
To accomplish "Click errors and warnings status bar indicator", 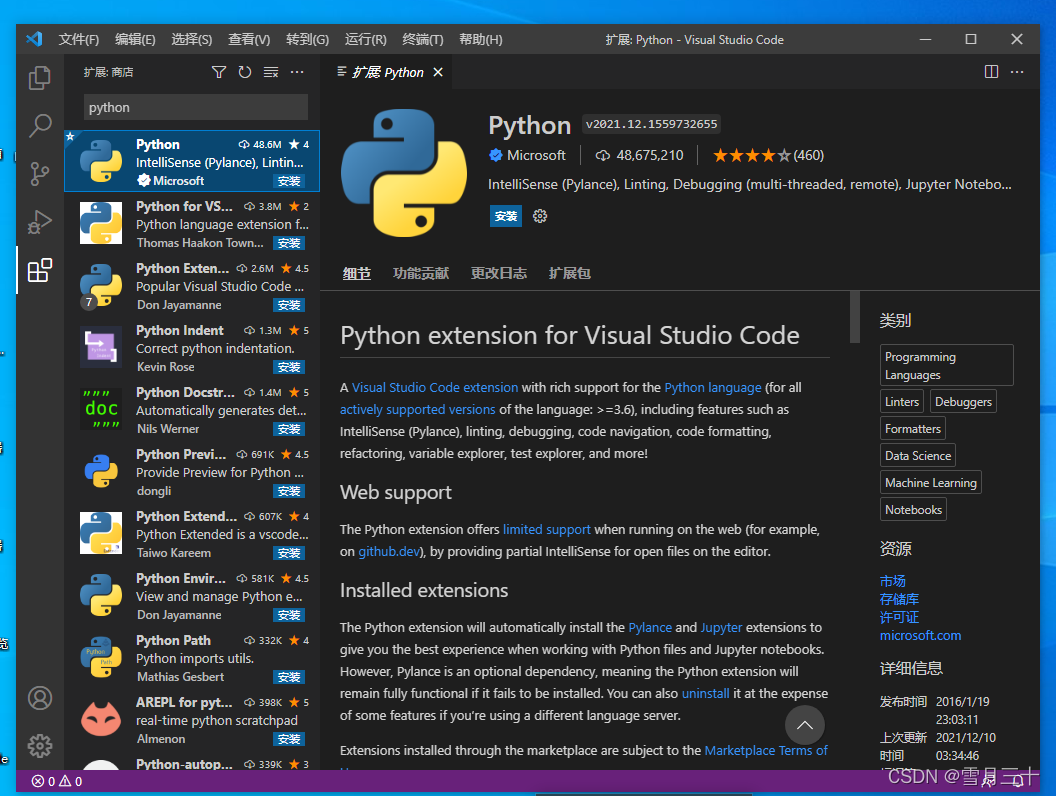I will (57, 781).
